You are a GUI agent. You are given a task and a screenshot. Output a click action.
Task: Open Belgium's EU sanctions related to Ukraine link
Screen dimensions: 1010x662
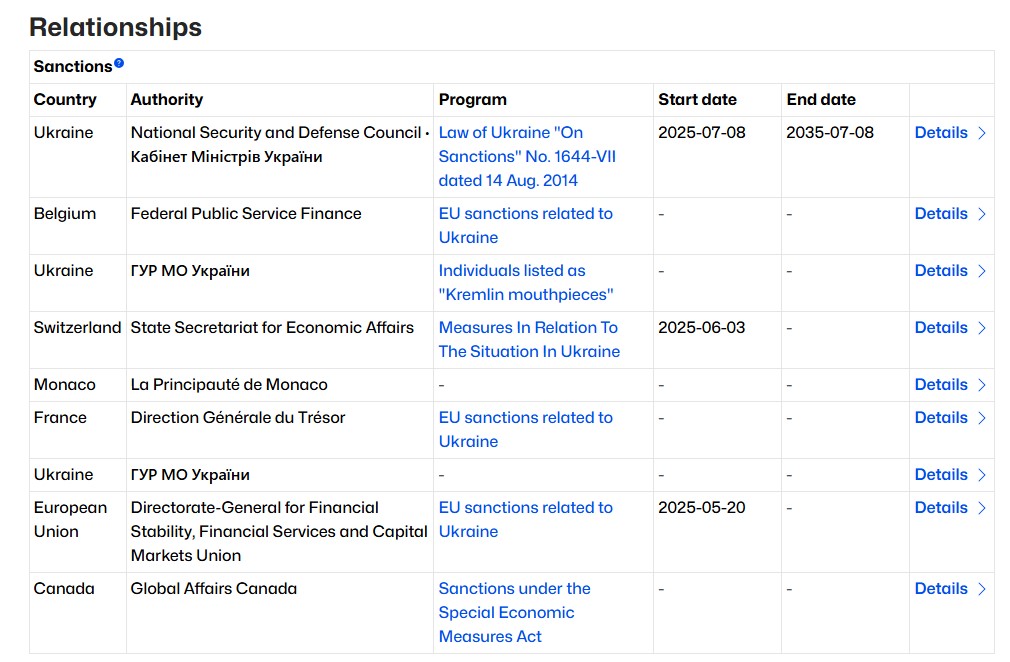tap(526, 225)
